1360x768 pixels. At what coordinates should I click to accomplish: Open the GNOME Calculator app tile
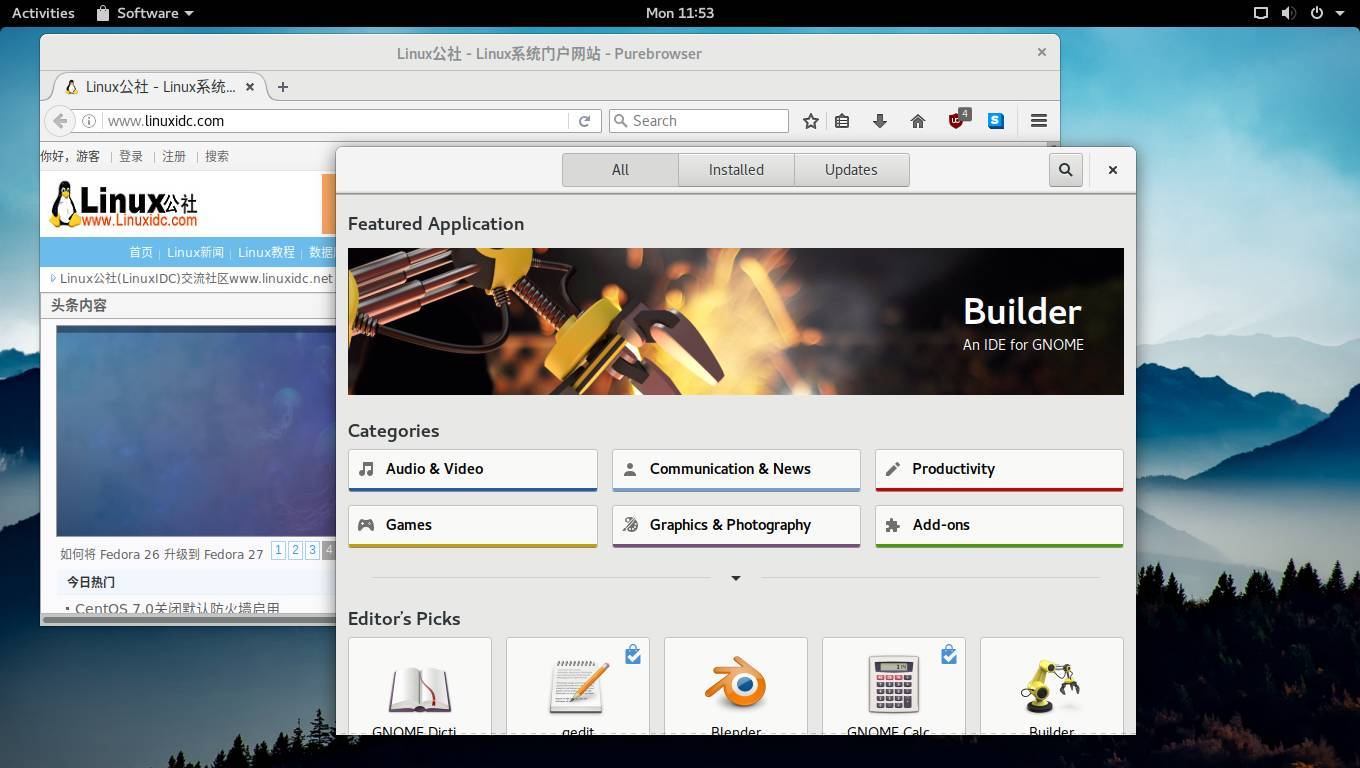(894, 686)
